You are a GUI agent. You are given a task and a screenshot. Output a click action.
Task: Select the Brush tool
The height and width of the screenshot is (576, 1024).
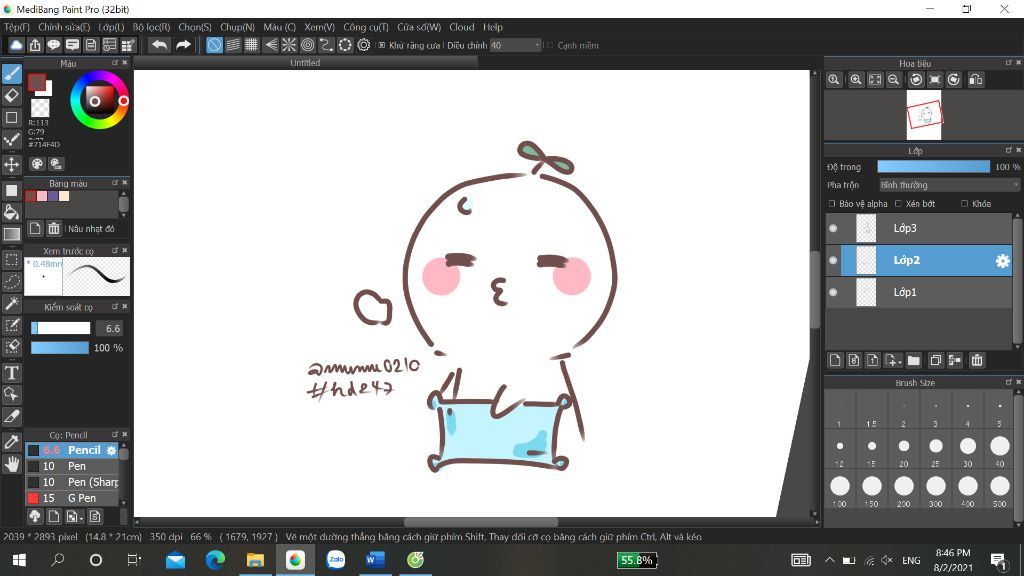coord(12,74)
